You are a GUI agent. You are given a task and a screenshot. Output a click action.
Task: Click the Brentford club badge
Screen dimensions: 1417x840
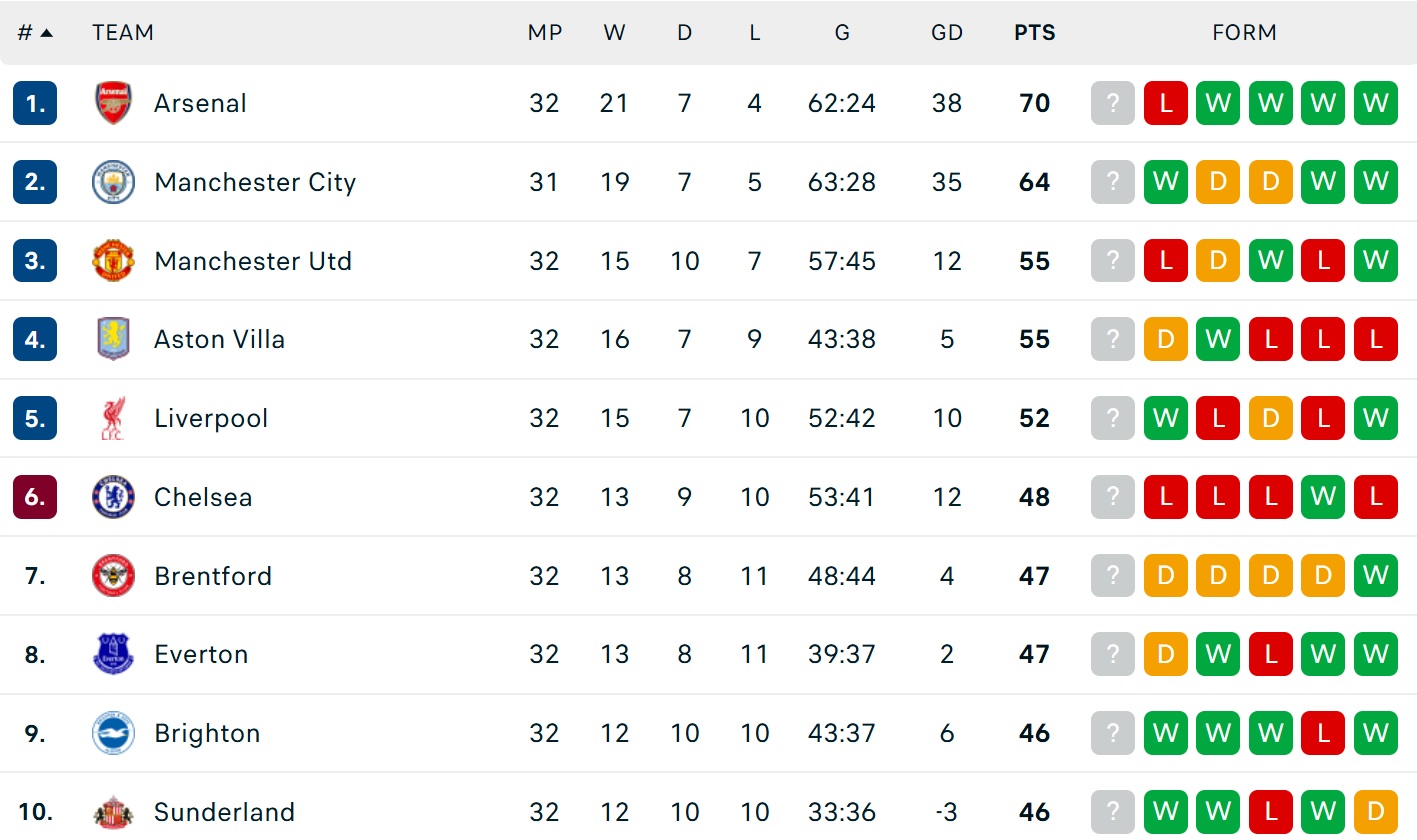(x=113, y=576)
